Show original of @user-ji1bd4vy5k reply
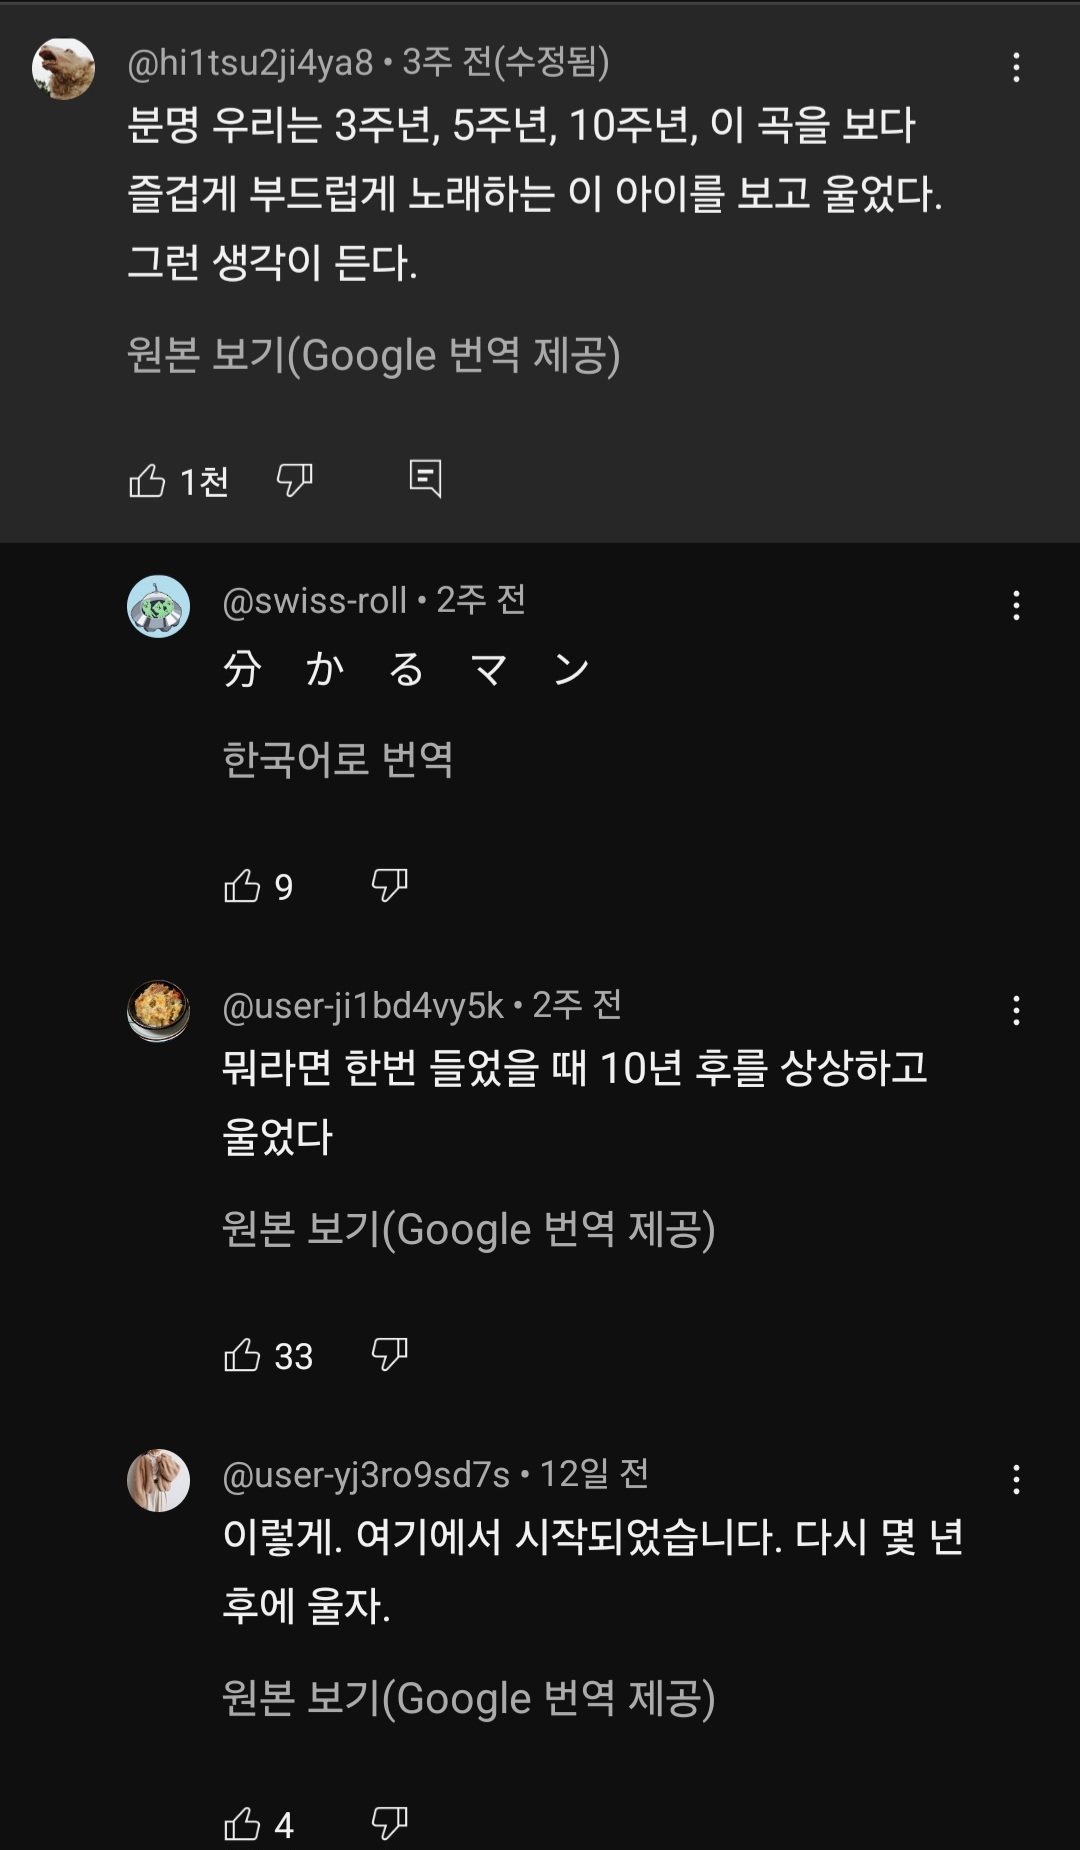The width and height of the screenshot is (1080, 1850). pos(468,1229)
